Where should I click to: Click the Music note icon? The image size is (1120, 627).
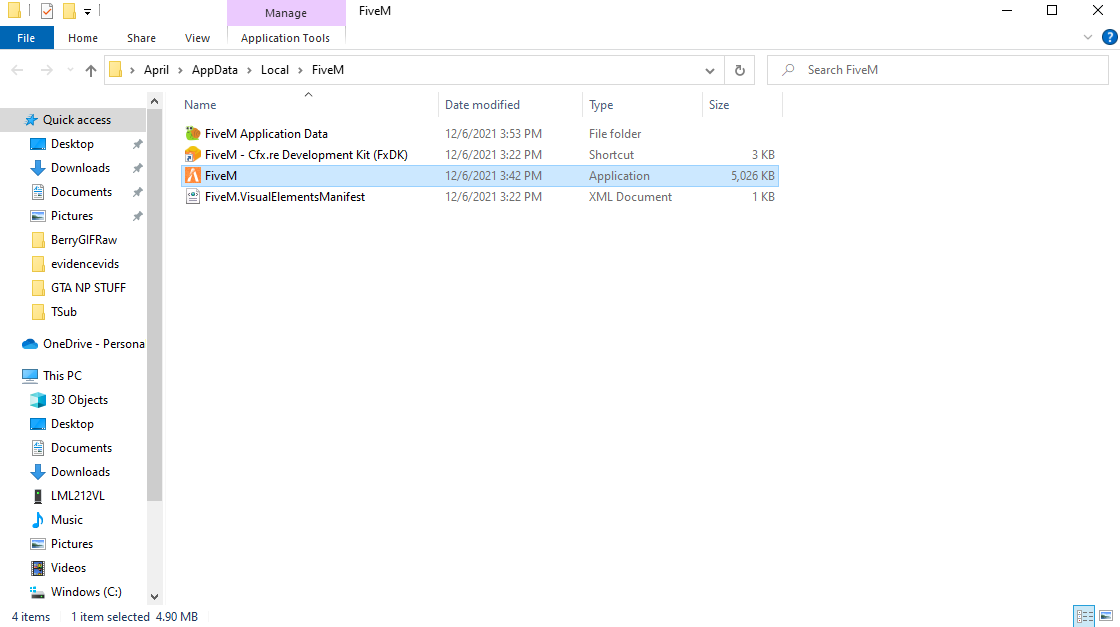tap(38, 520)
